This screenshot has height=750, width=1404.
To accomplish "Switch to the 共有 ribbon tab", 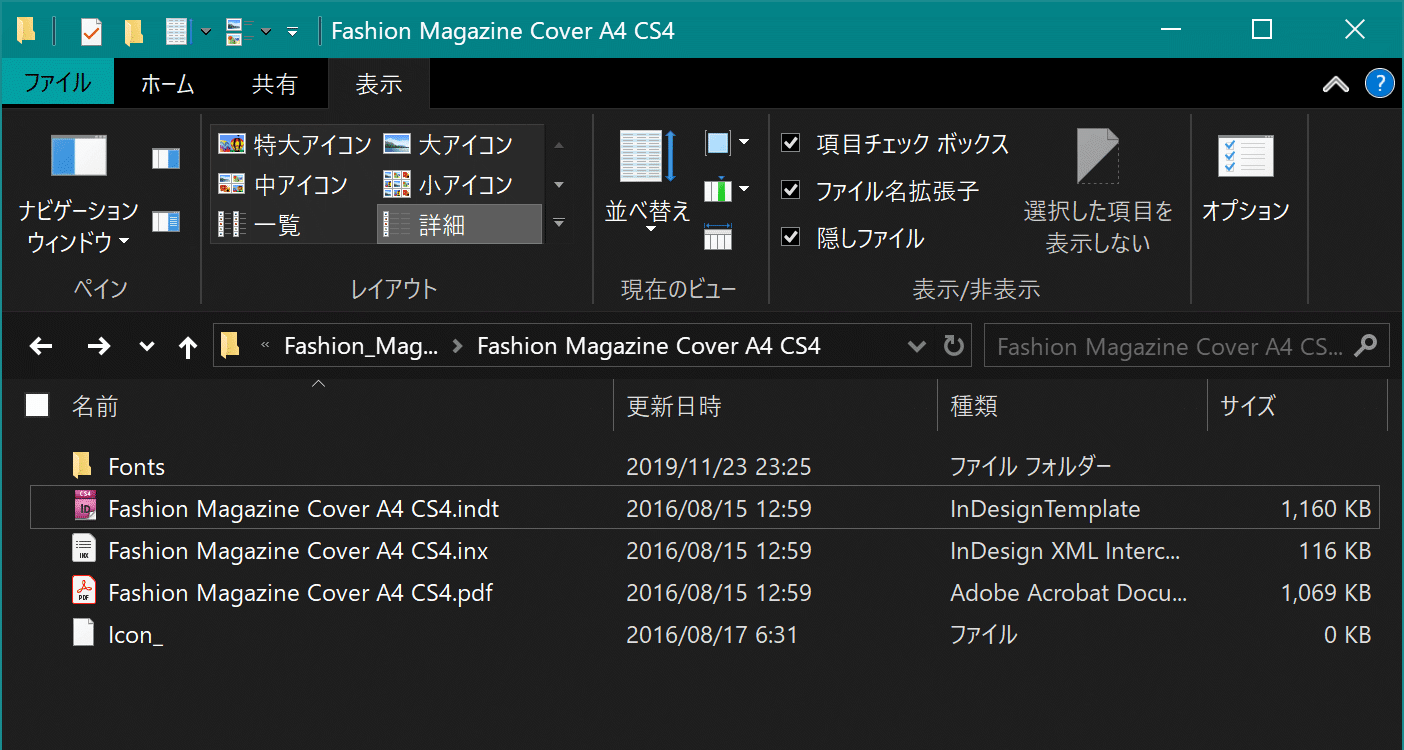I will pos(274,85).
